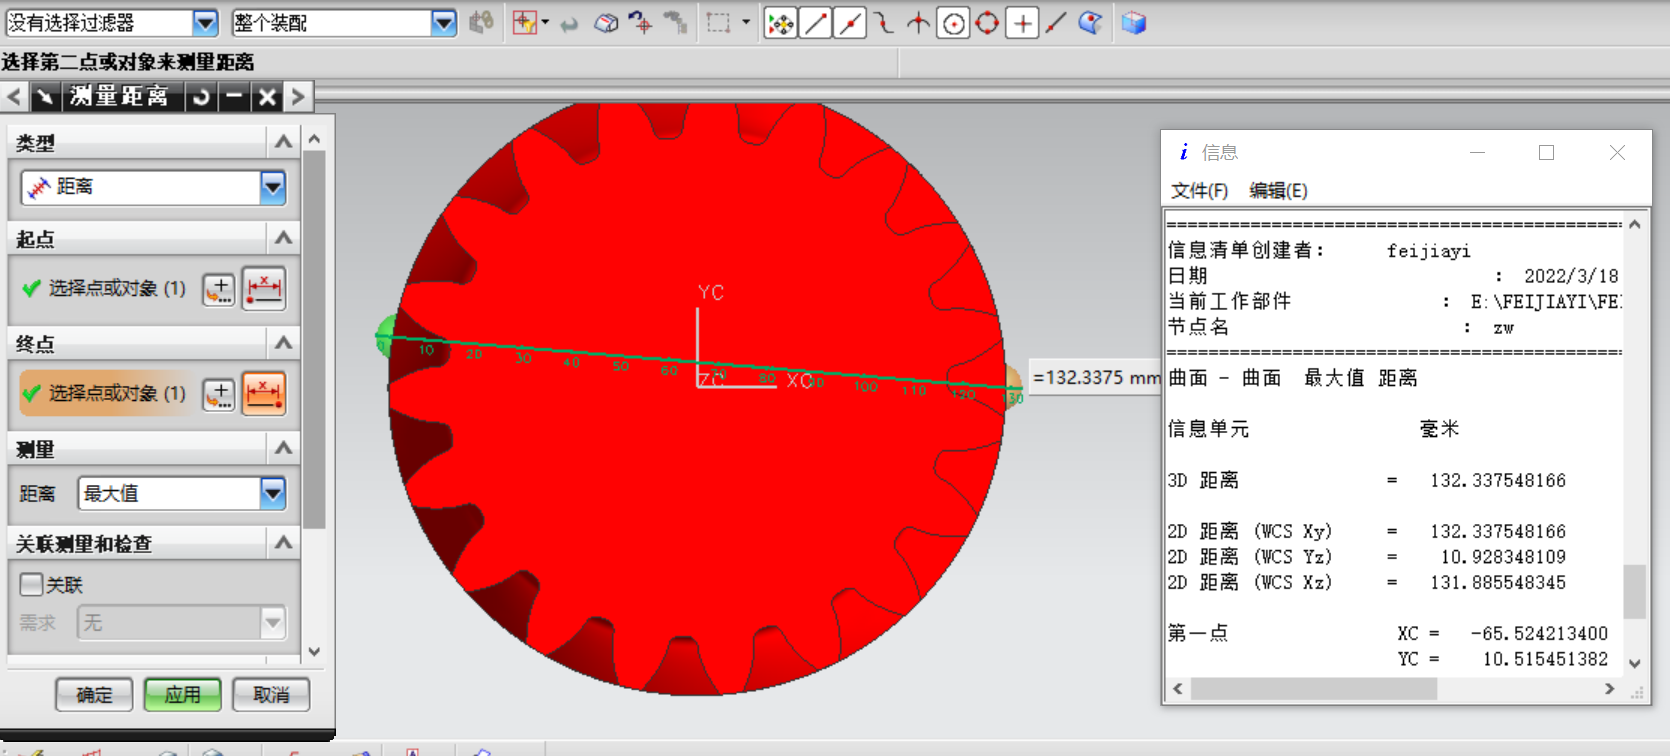The height and width of the screenshot is (756, 1670).
Task: Collapse the 测量 section
Action: (x=284, y=448)
